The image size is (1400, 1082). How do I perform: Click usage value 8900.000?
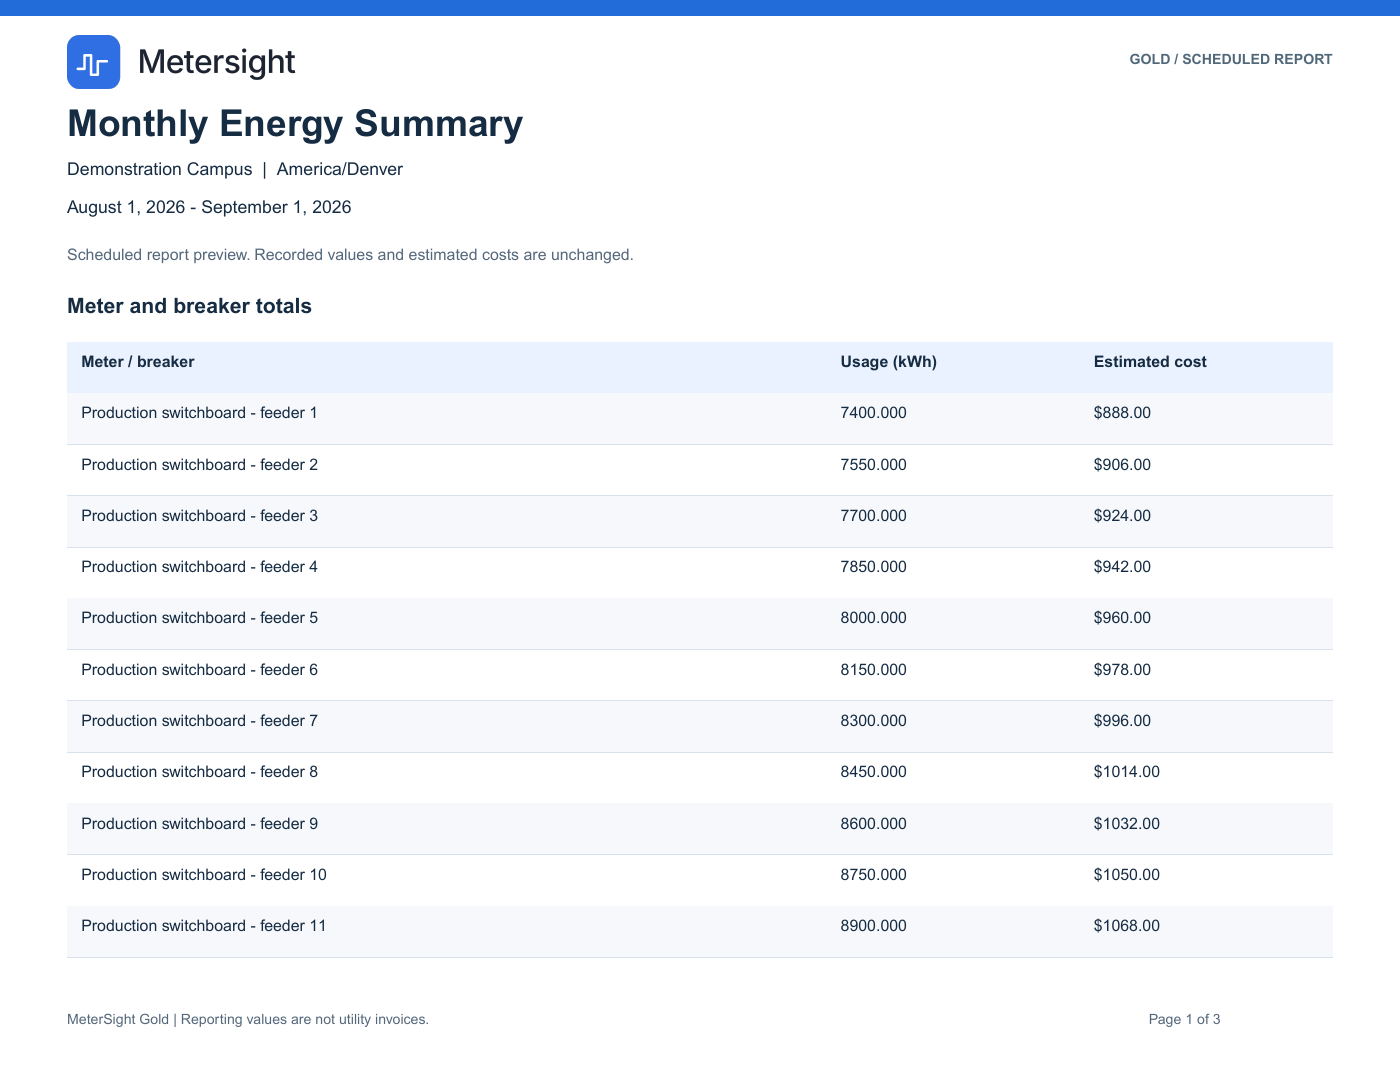tap(874, 926)
